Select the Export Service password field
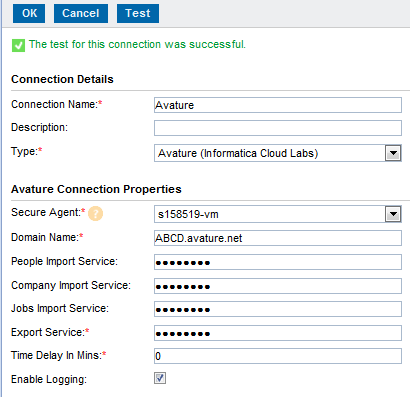The width and height of the screenshot is (410, 397). 278,333
